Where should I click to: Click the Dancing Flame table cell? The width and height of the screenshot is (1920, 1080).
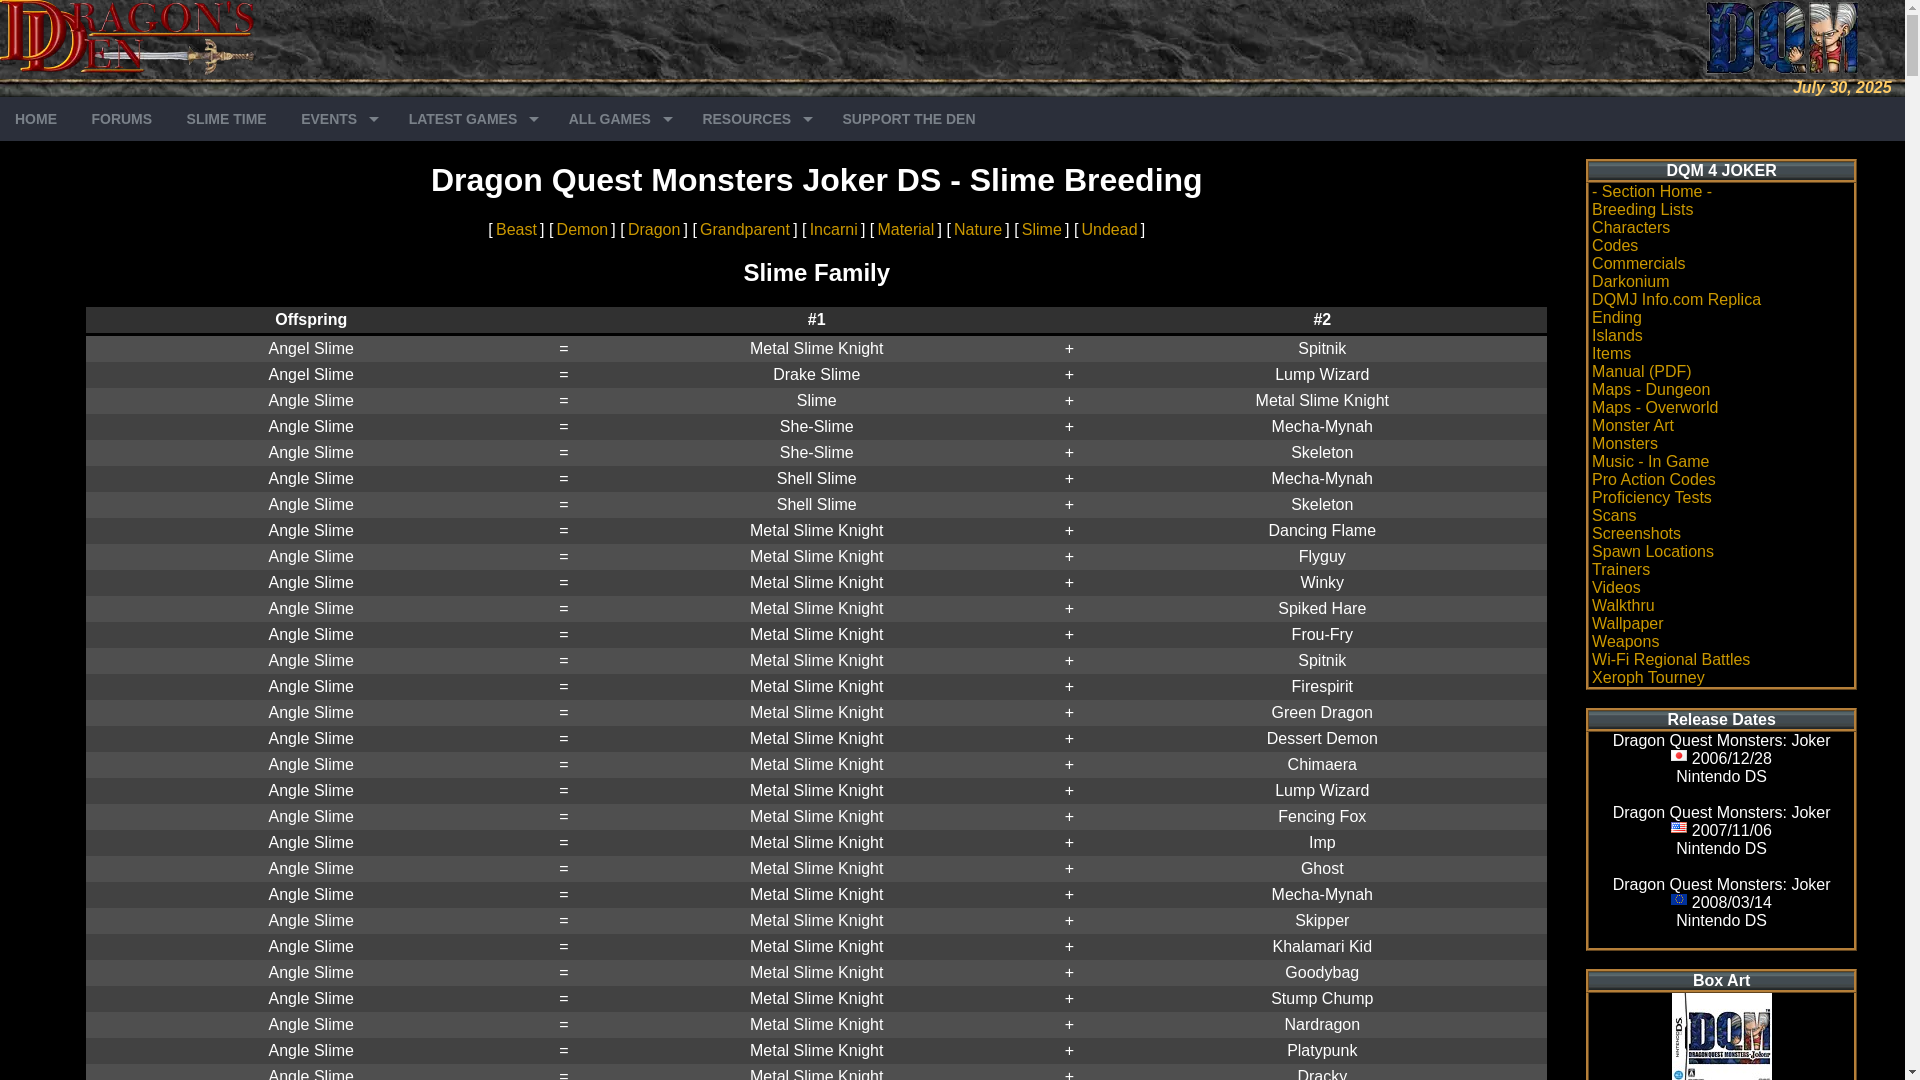click(1322, 531)
